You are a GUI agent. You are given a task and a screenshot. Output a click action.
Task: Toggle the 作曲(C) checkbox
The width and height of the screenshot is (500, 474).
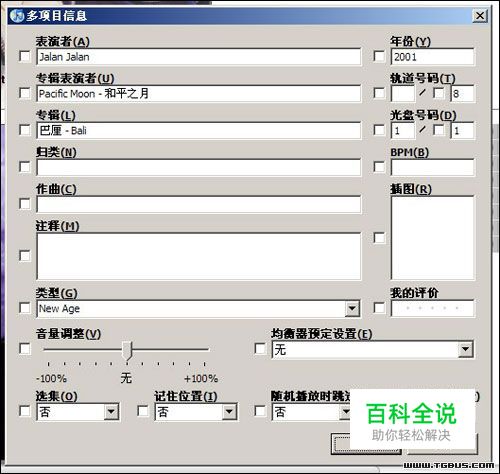(x=25, y=204)
